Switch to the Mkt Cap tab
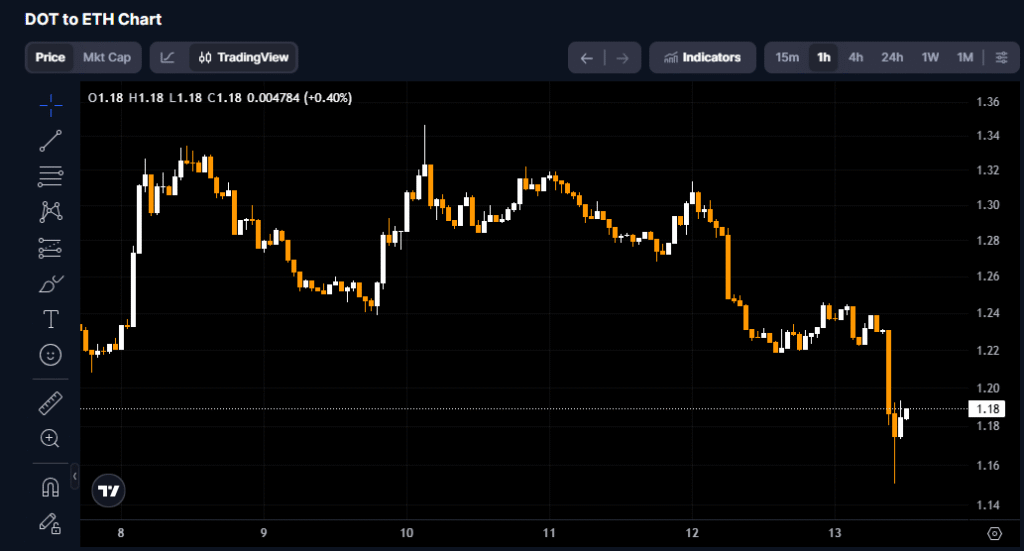1024x551 pixels. click(x=106, y=58)
